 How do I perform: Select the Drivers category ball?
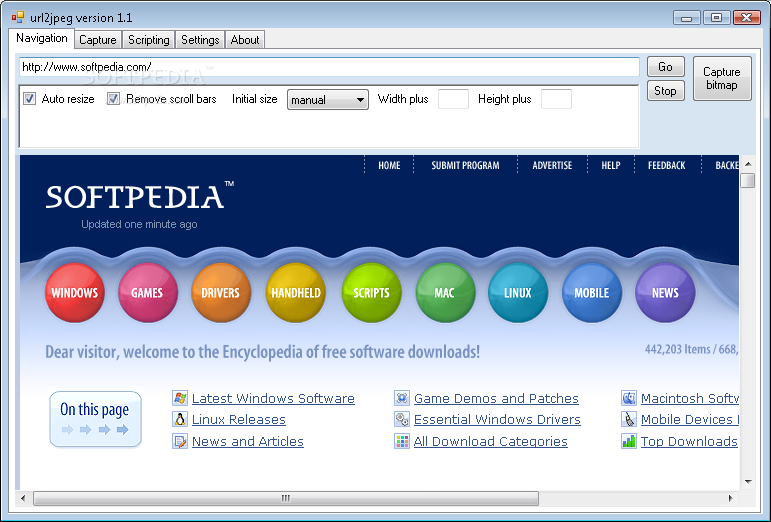(221, 293)
